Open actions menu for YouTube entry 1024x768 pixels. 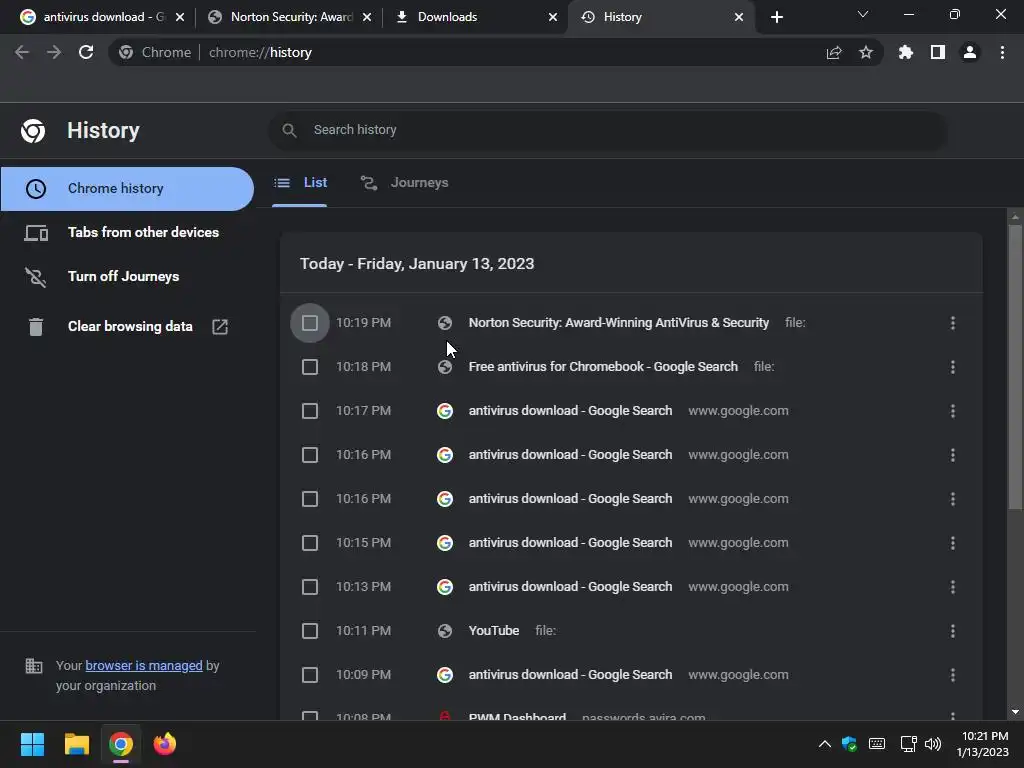point(953,631)
